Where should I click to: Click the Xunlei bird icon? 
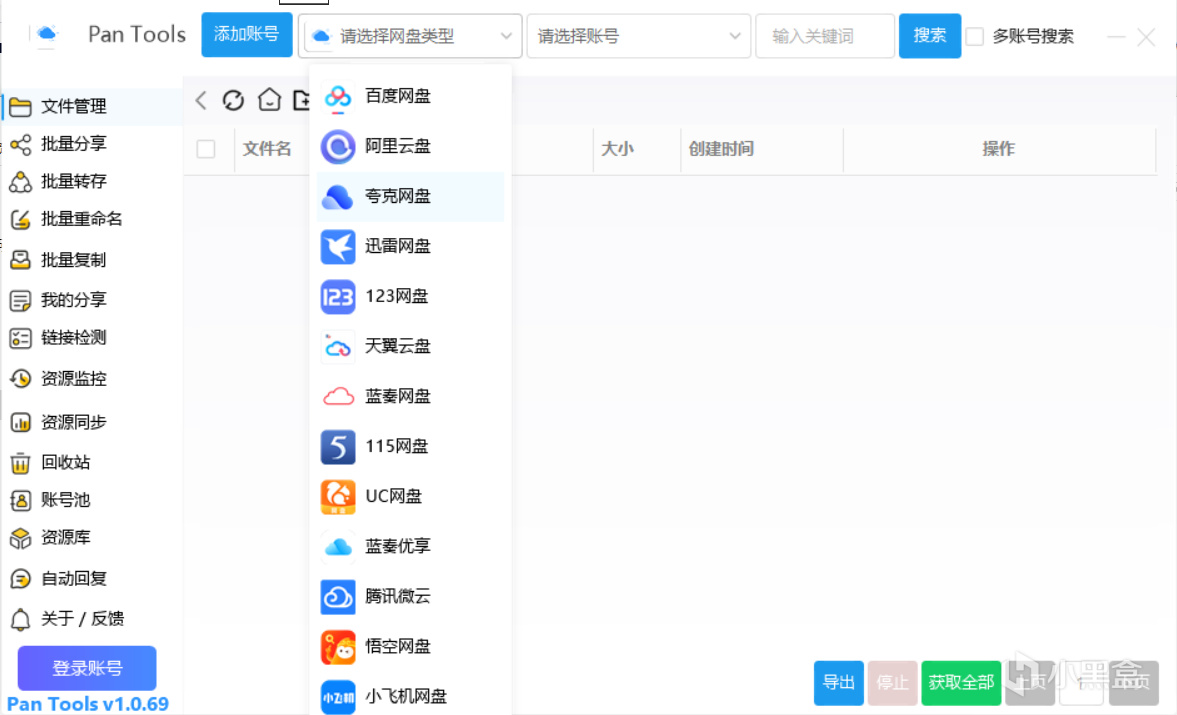[338, 247]
